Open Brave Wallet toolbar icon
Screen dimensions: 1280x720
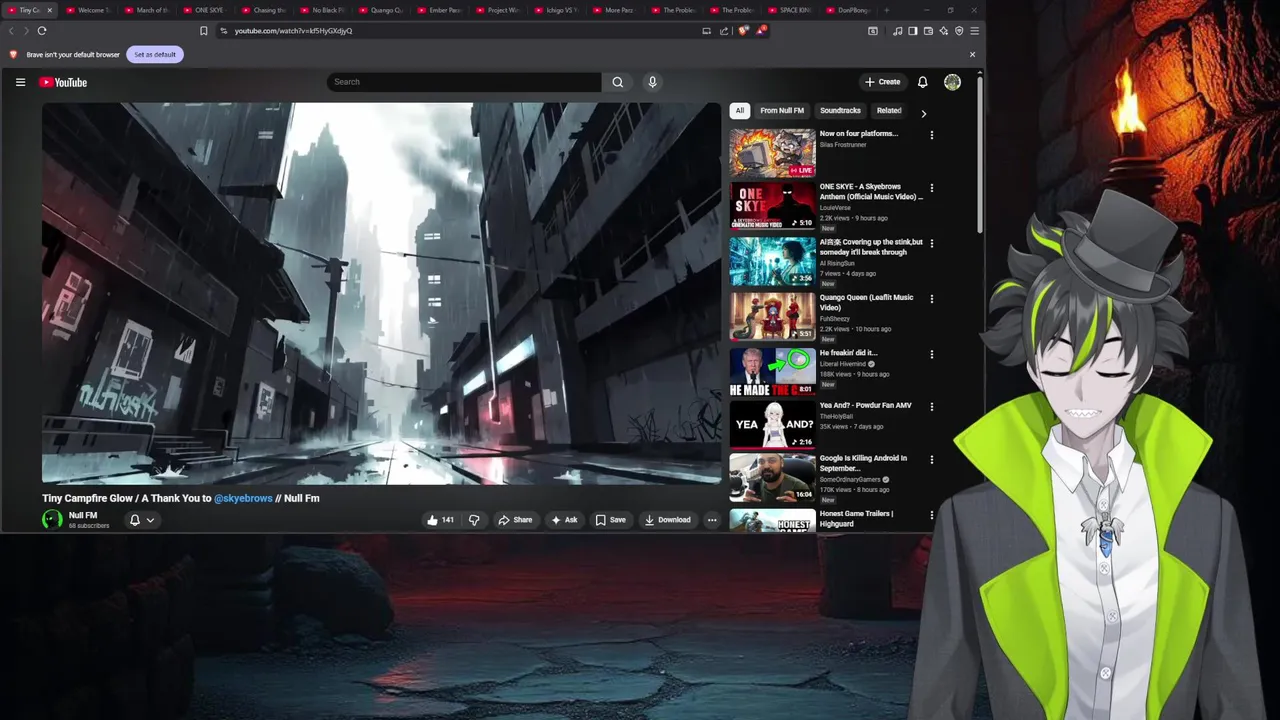928,31
